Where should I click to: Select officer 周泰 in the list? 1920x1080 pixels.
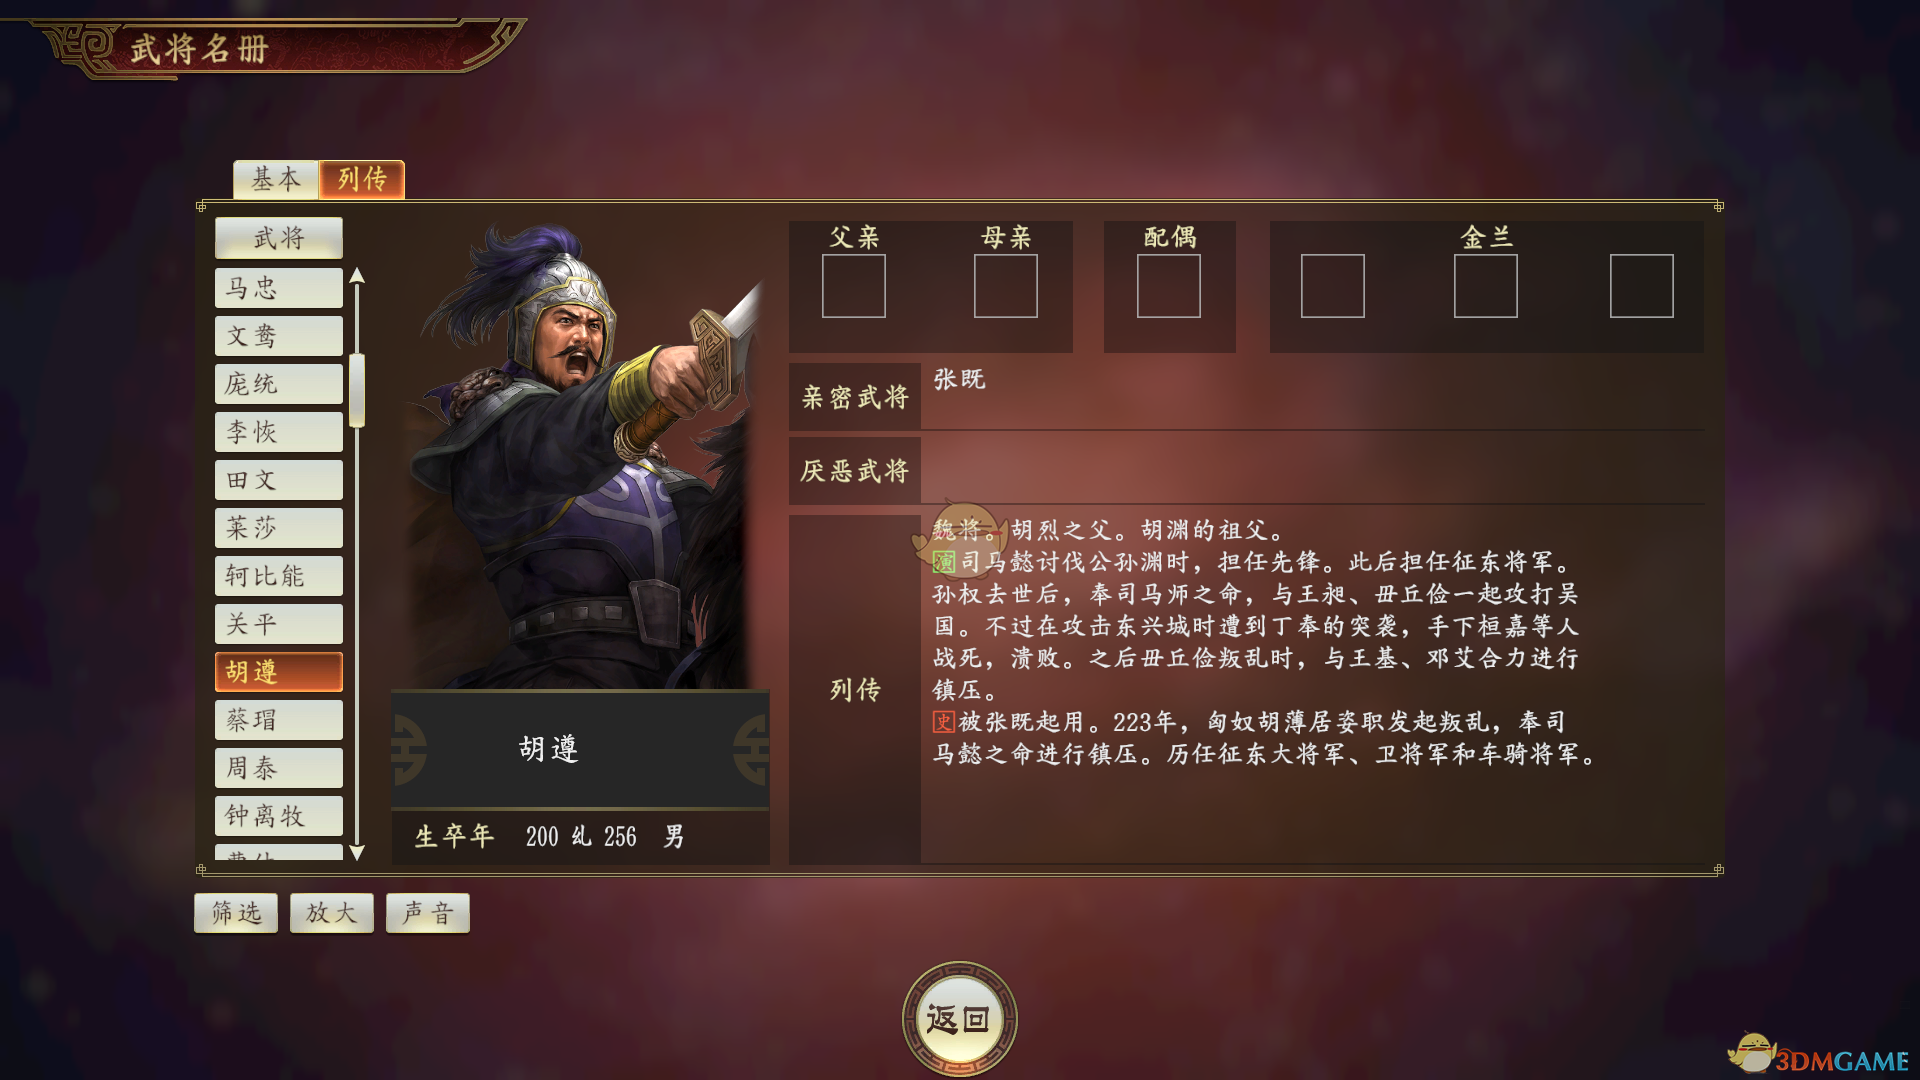(x=279, y=768)
